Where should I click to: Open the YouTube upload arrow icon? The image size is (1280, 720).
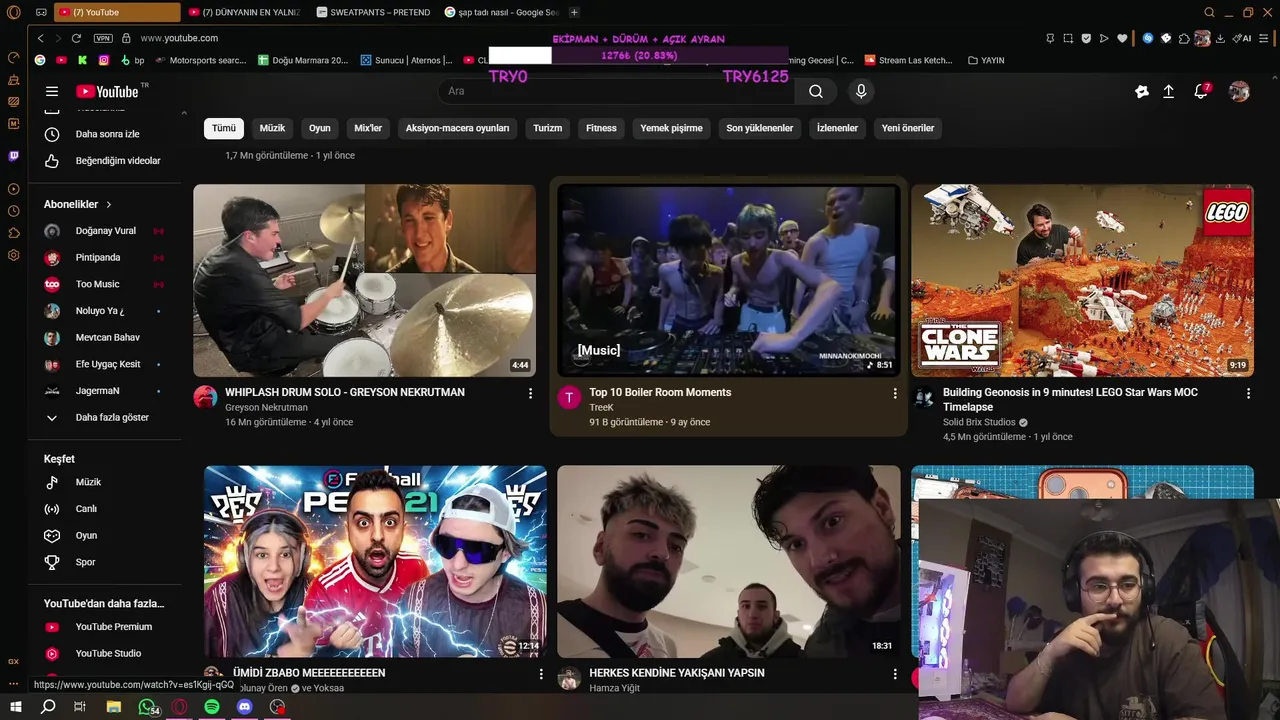point(1168,91)
